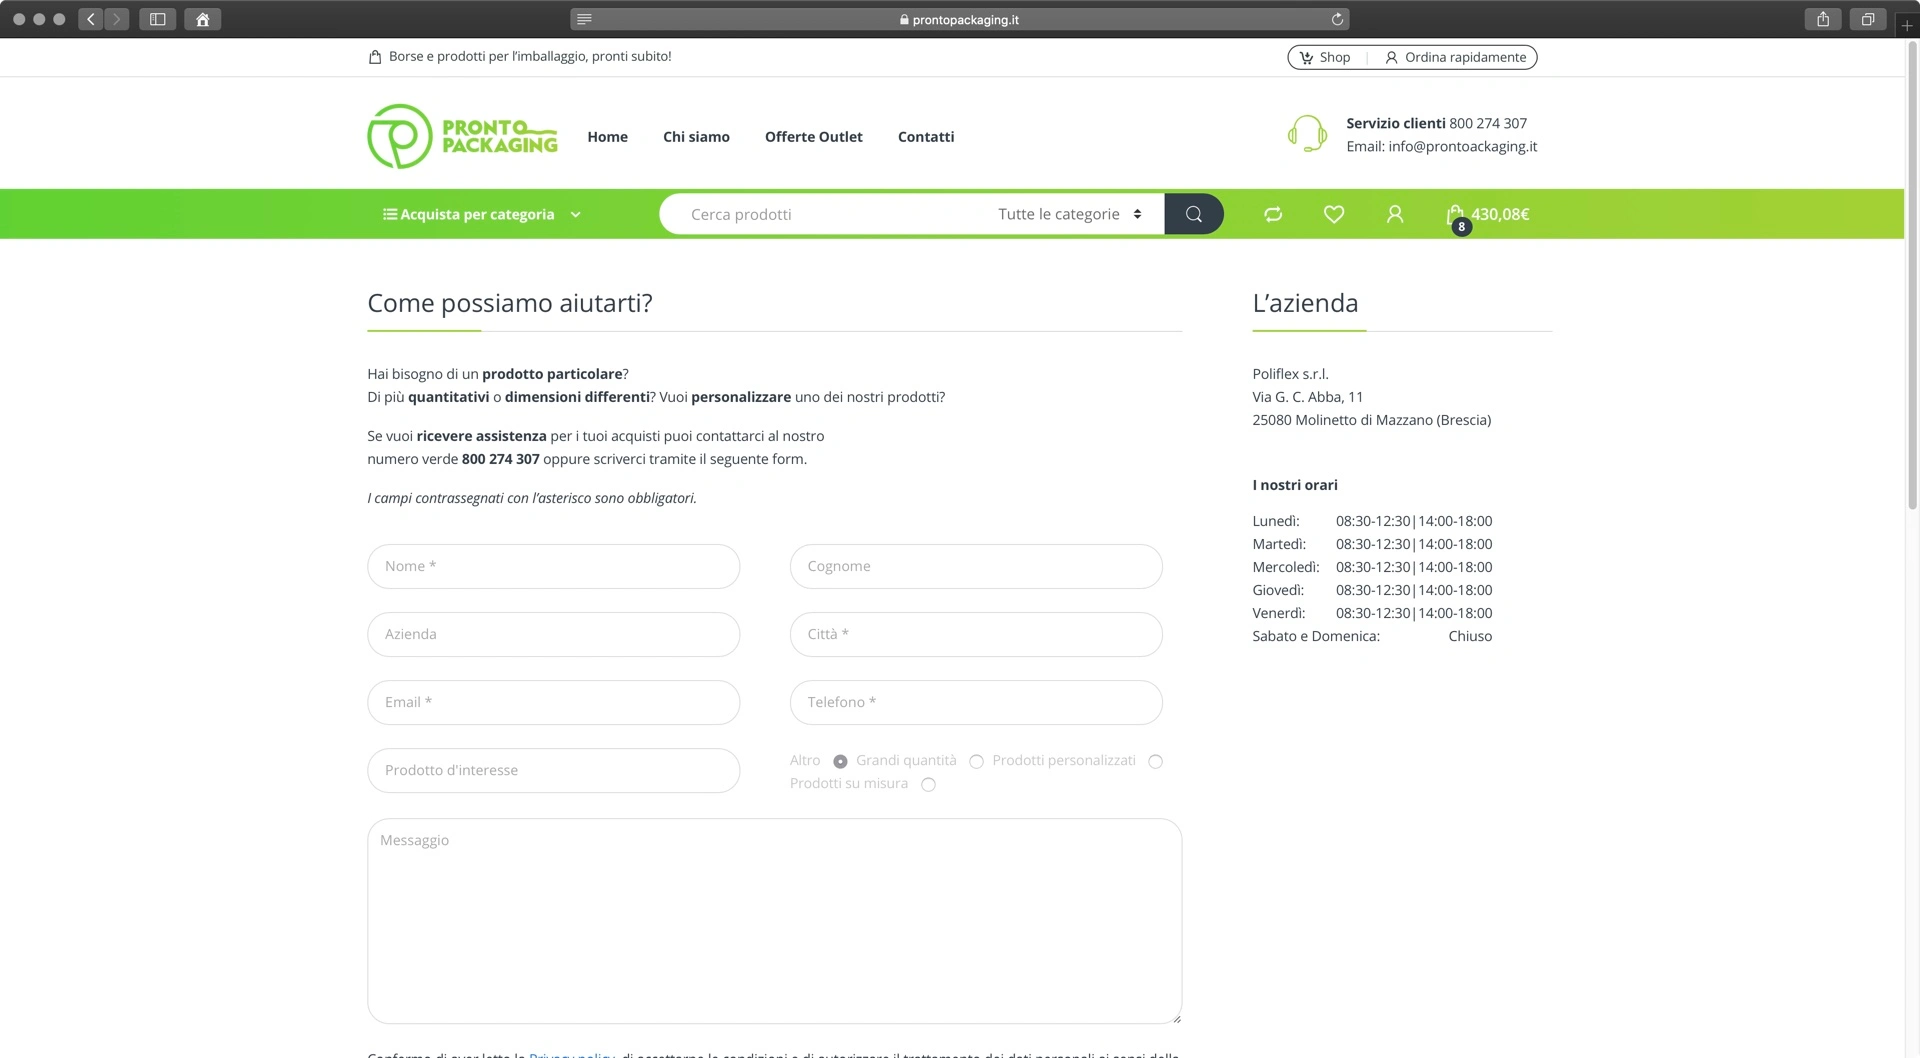Submit search with the magnifier button
The width and height of the screenshot is (1920, 1058).
1194,214
